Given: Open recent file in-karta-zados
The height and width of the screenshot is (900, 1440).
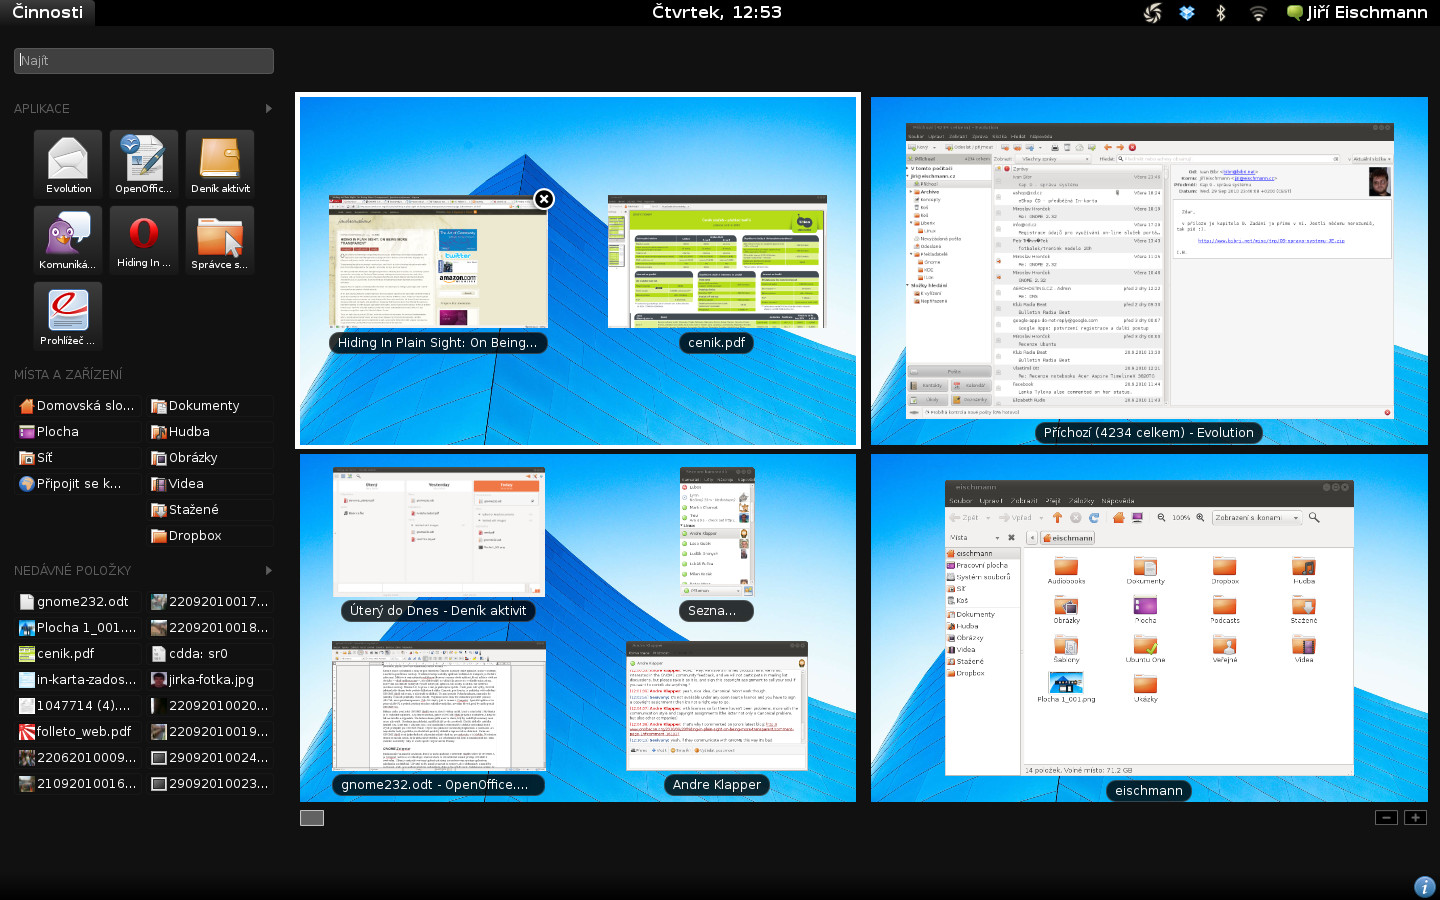Looking at the screenshot, I should coord(78,680).
